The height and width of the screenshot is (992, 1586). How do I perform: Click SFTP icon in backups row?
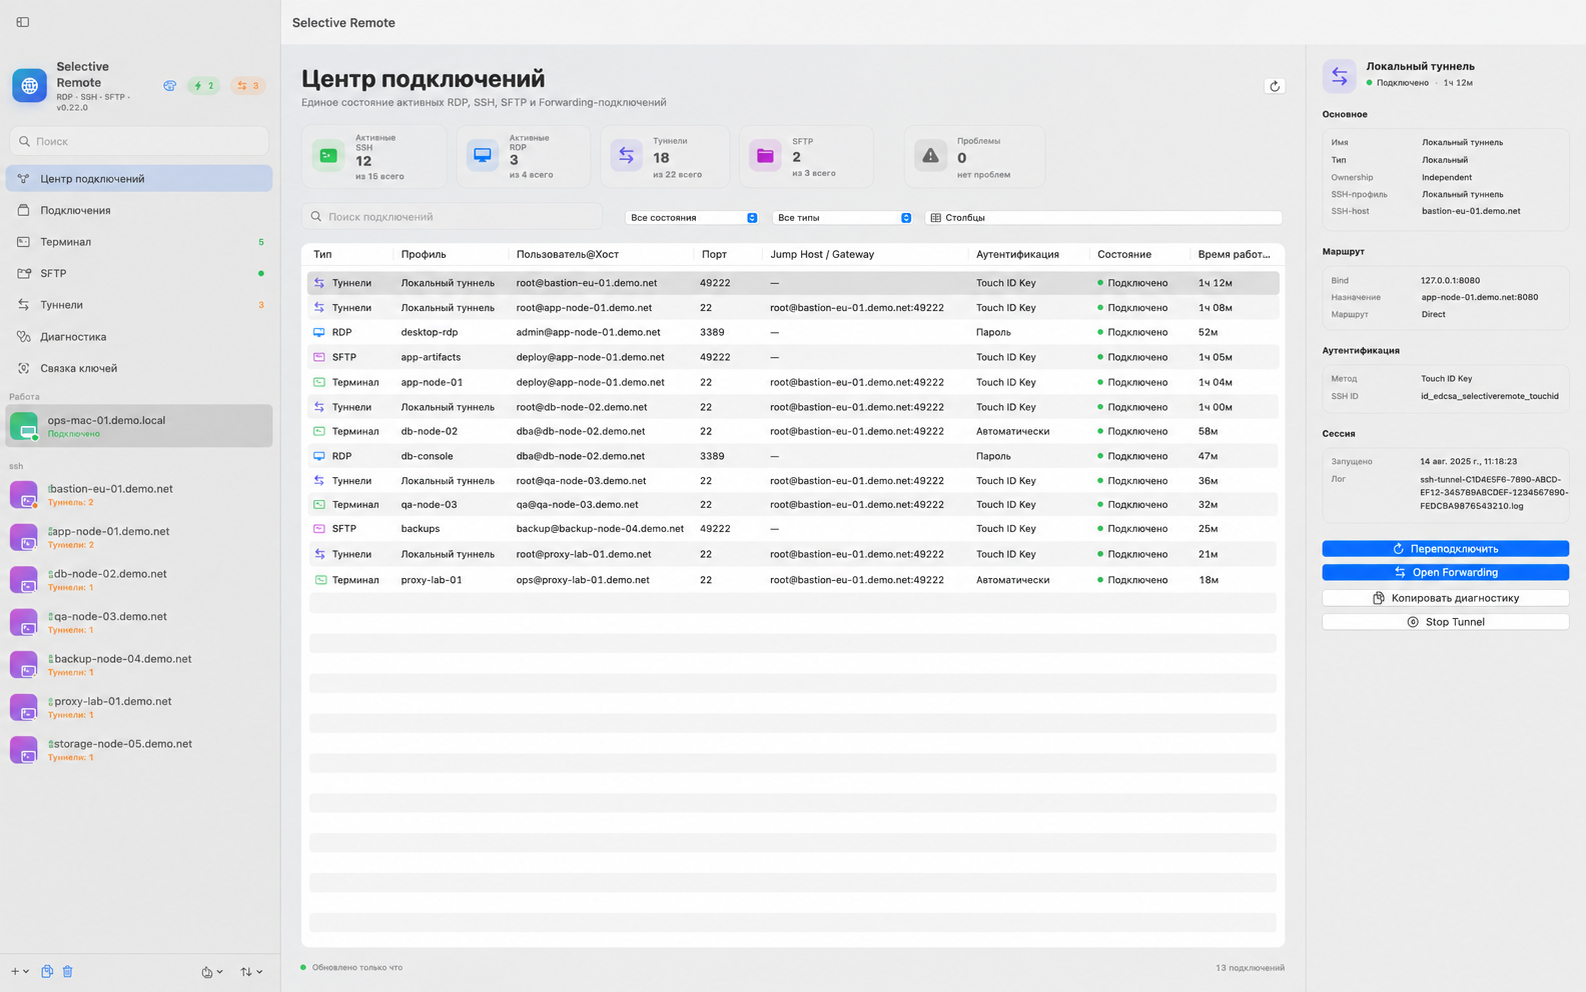[319, 529]
